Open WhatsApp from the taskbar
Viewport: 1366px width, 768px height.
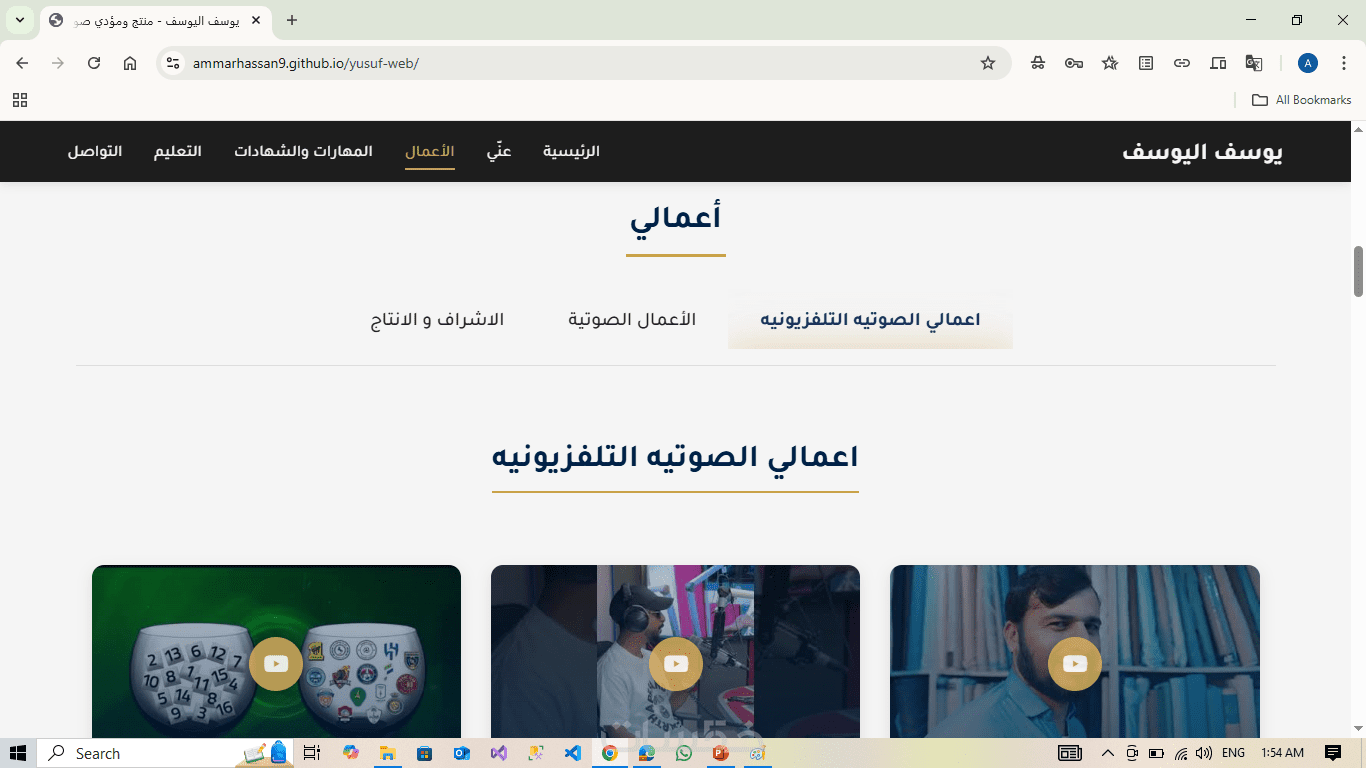point(683,753)
